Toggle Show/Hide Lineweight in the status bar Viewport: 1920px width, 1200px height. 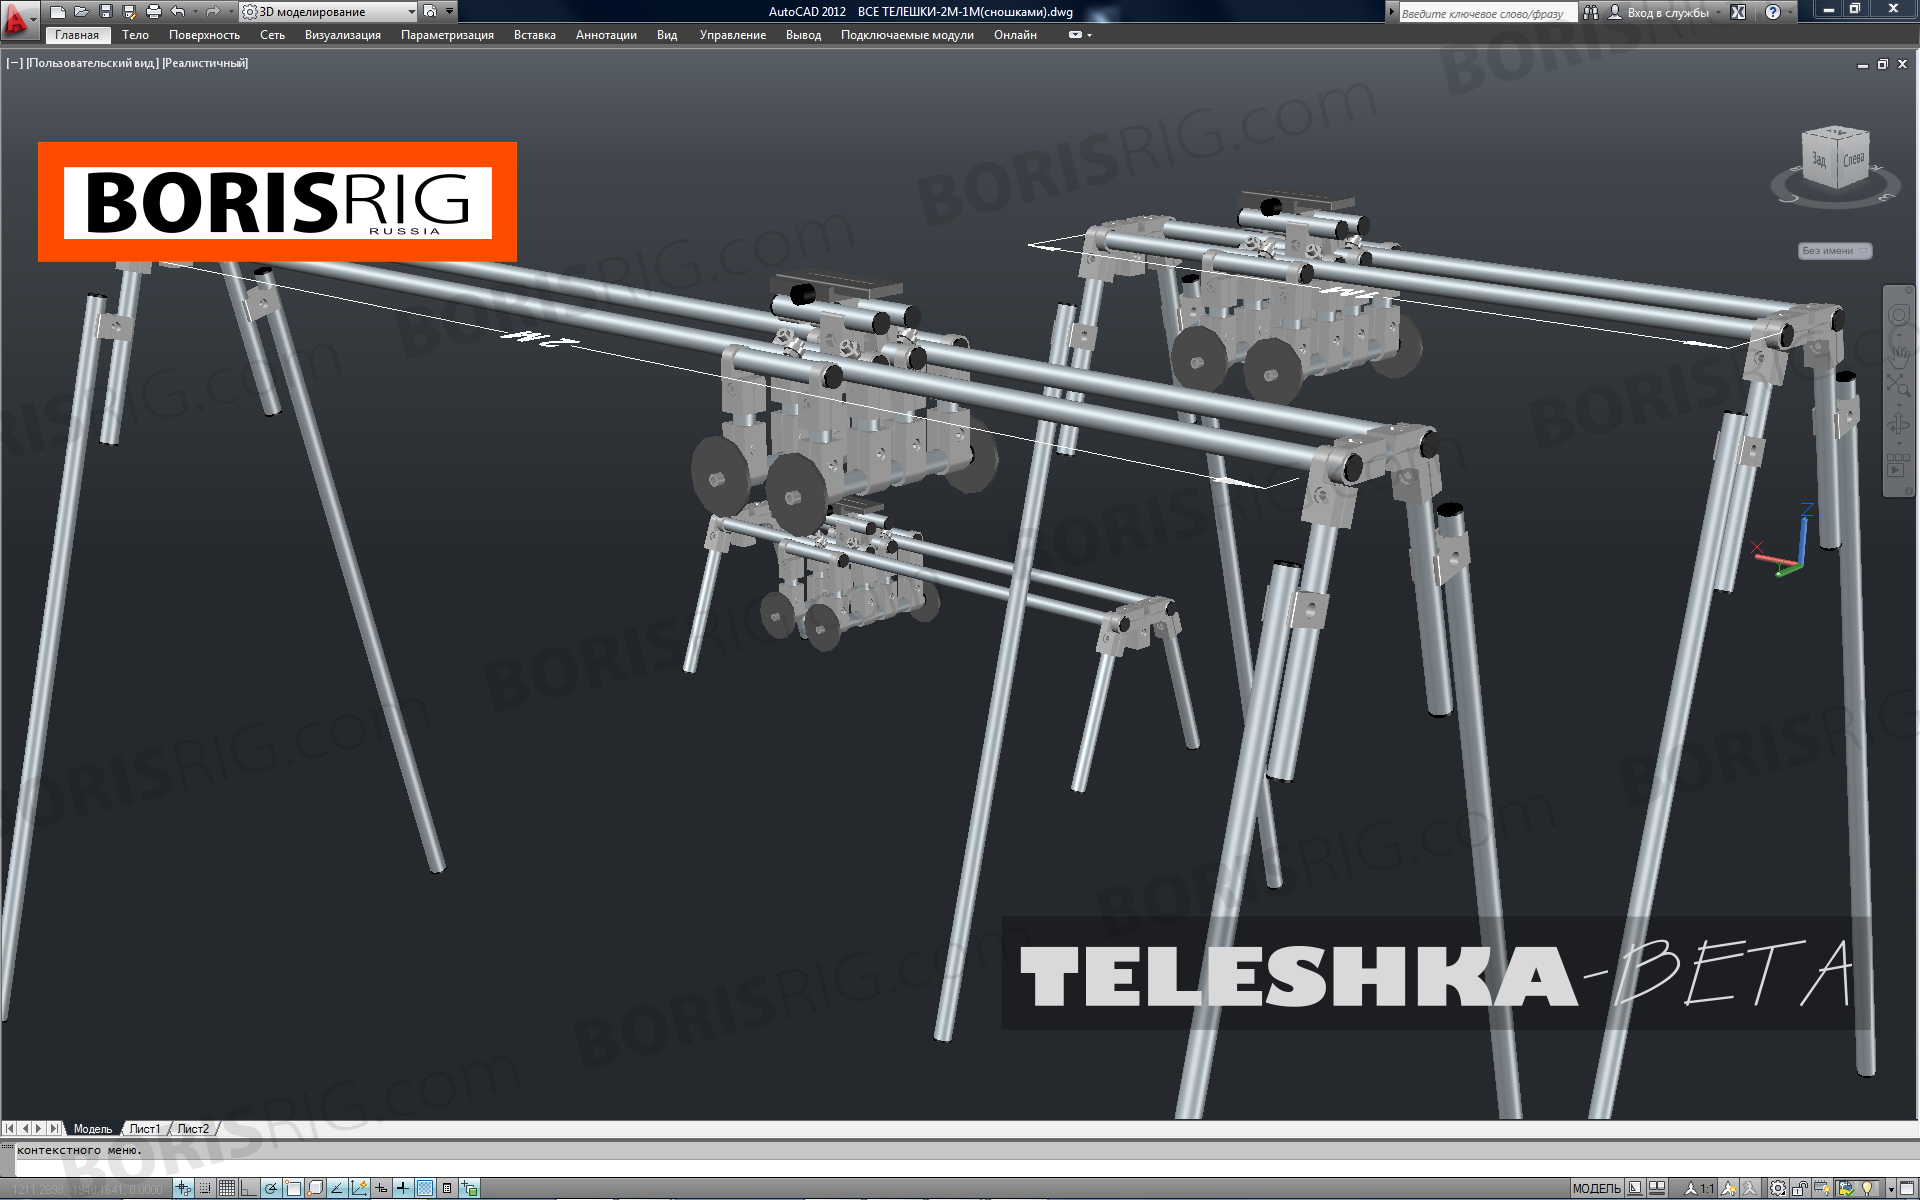[x=403, y=1188]
